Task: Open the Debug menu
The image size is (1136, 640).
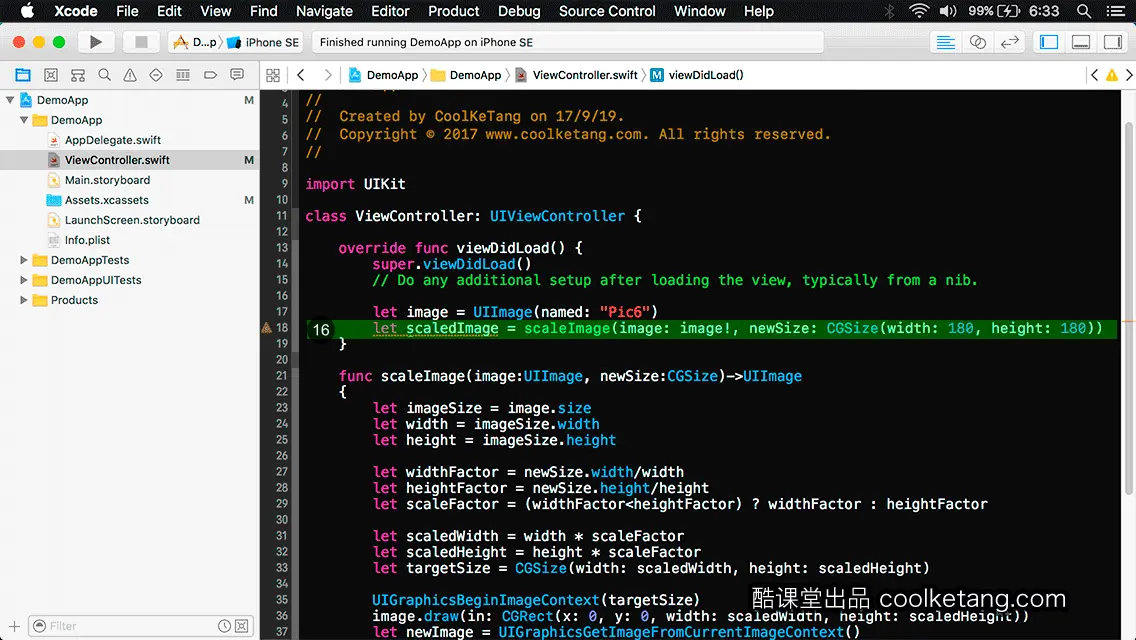Action: 519,11
